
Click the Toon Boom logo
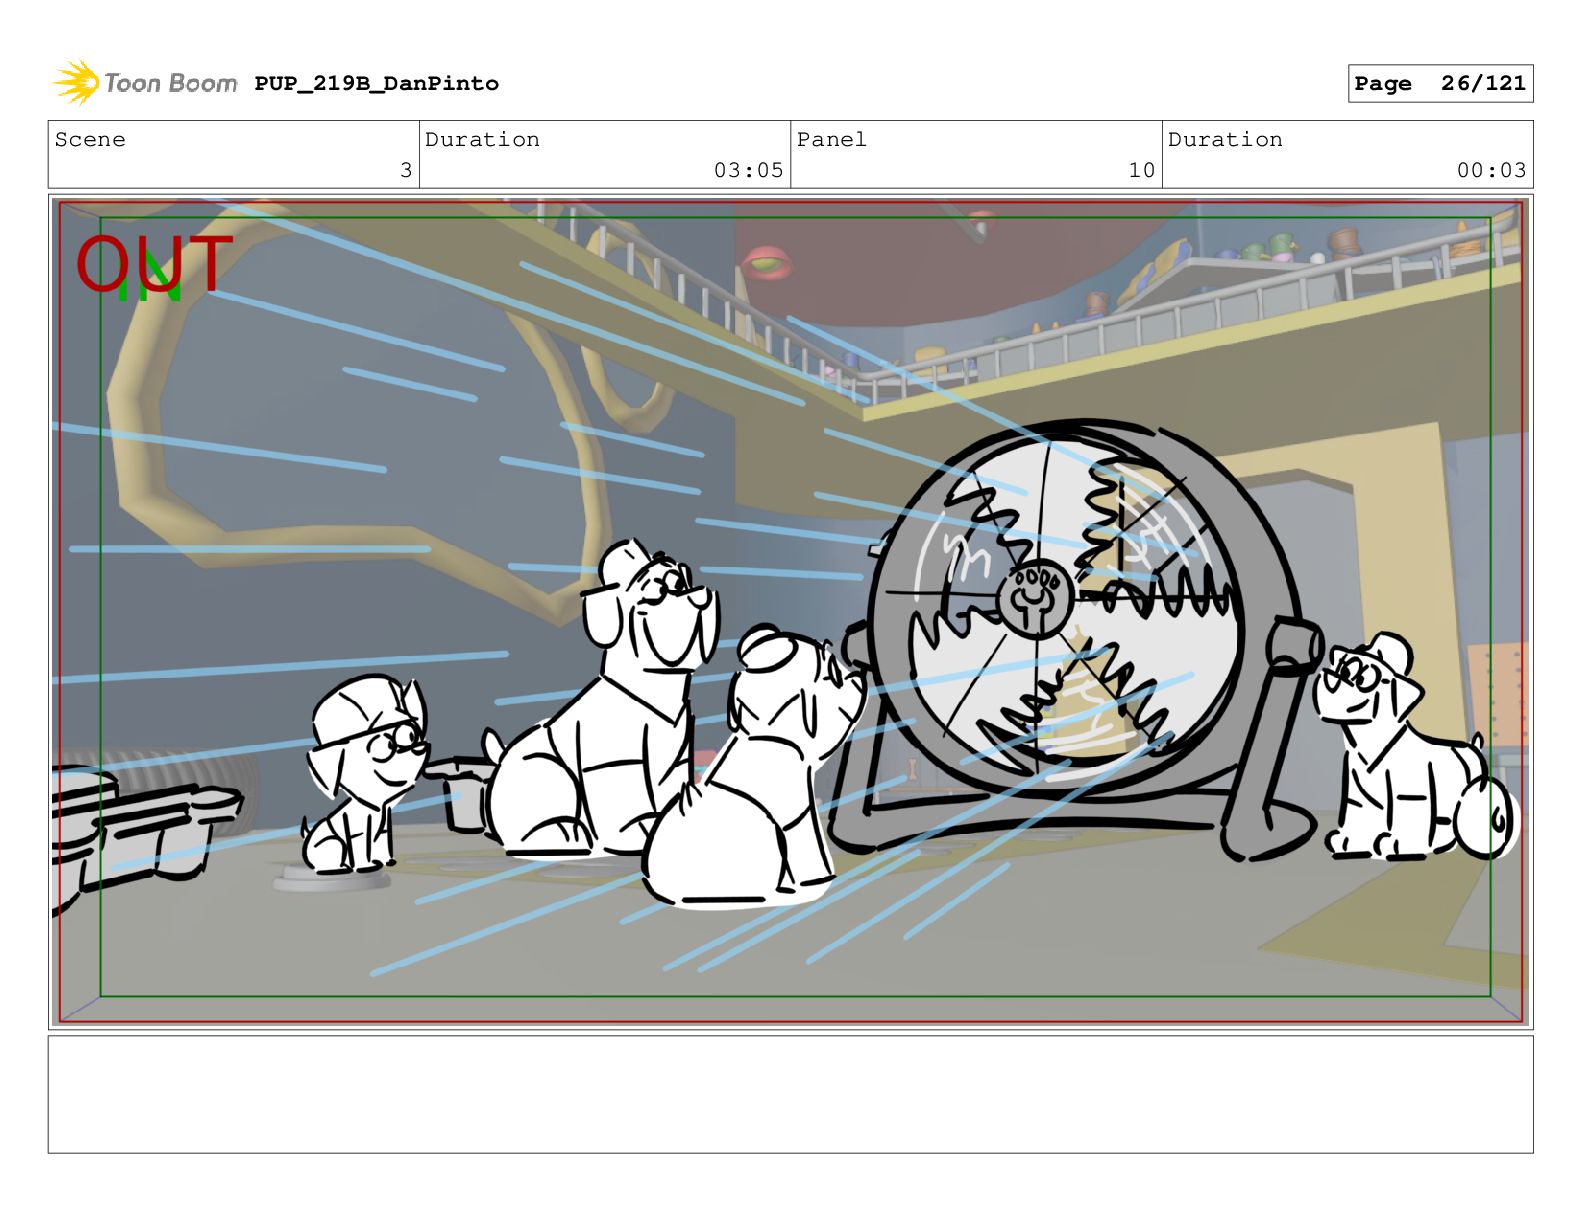pos(145,83)
